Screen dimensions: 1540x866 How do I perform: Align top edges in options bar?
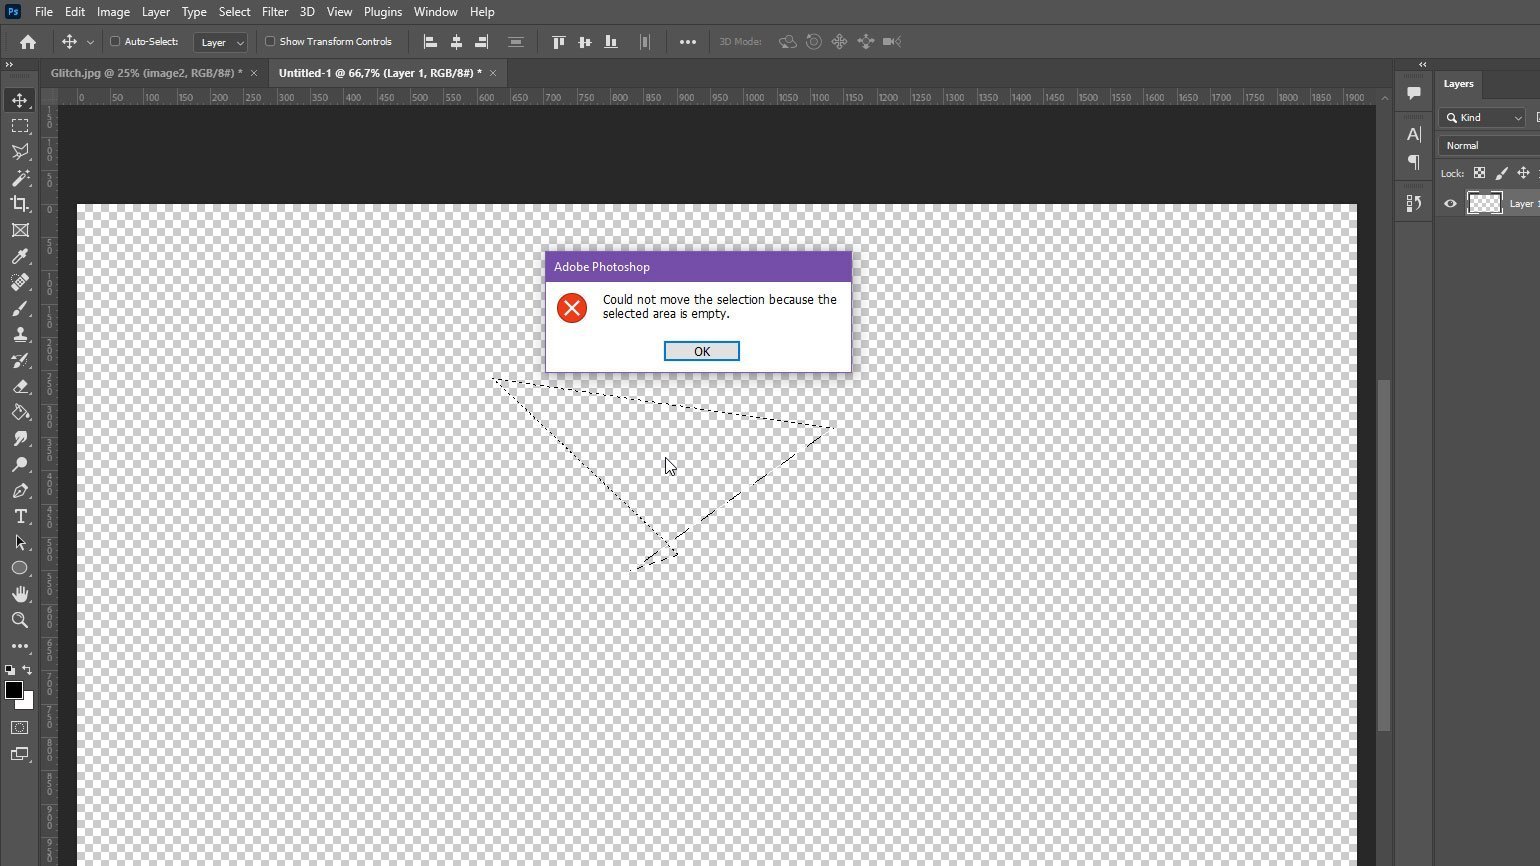coord(559,42)
